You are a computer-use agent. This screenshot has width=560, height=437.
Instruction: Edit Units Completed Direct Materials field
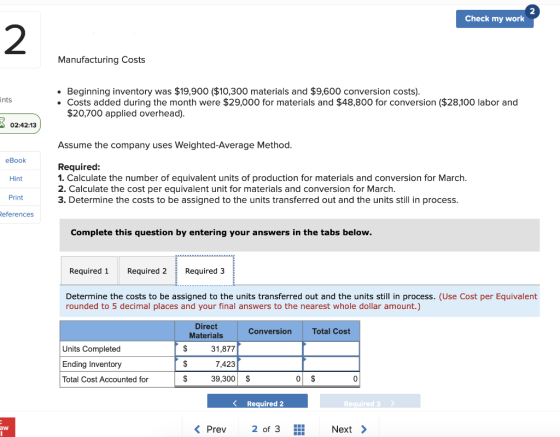pos(206,349)
